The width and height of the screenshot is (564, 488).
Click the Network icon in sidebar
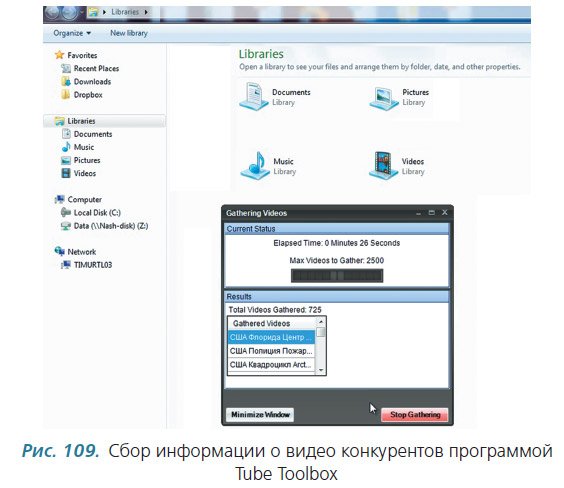(59, 251)
